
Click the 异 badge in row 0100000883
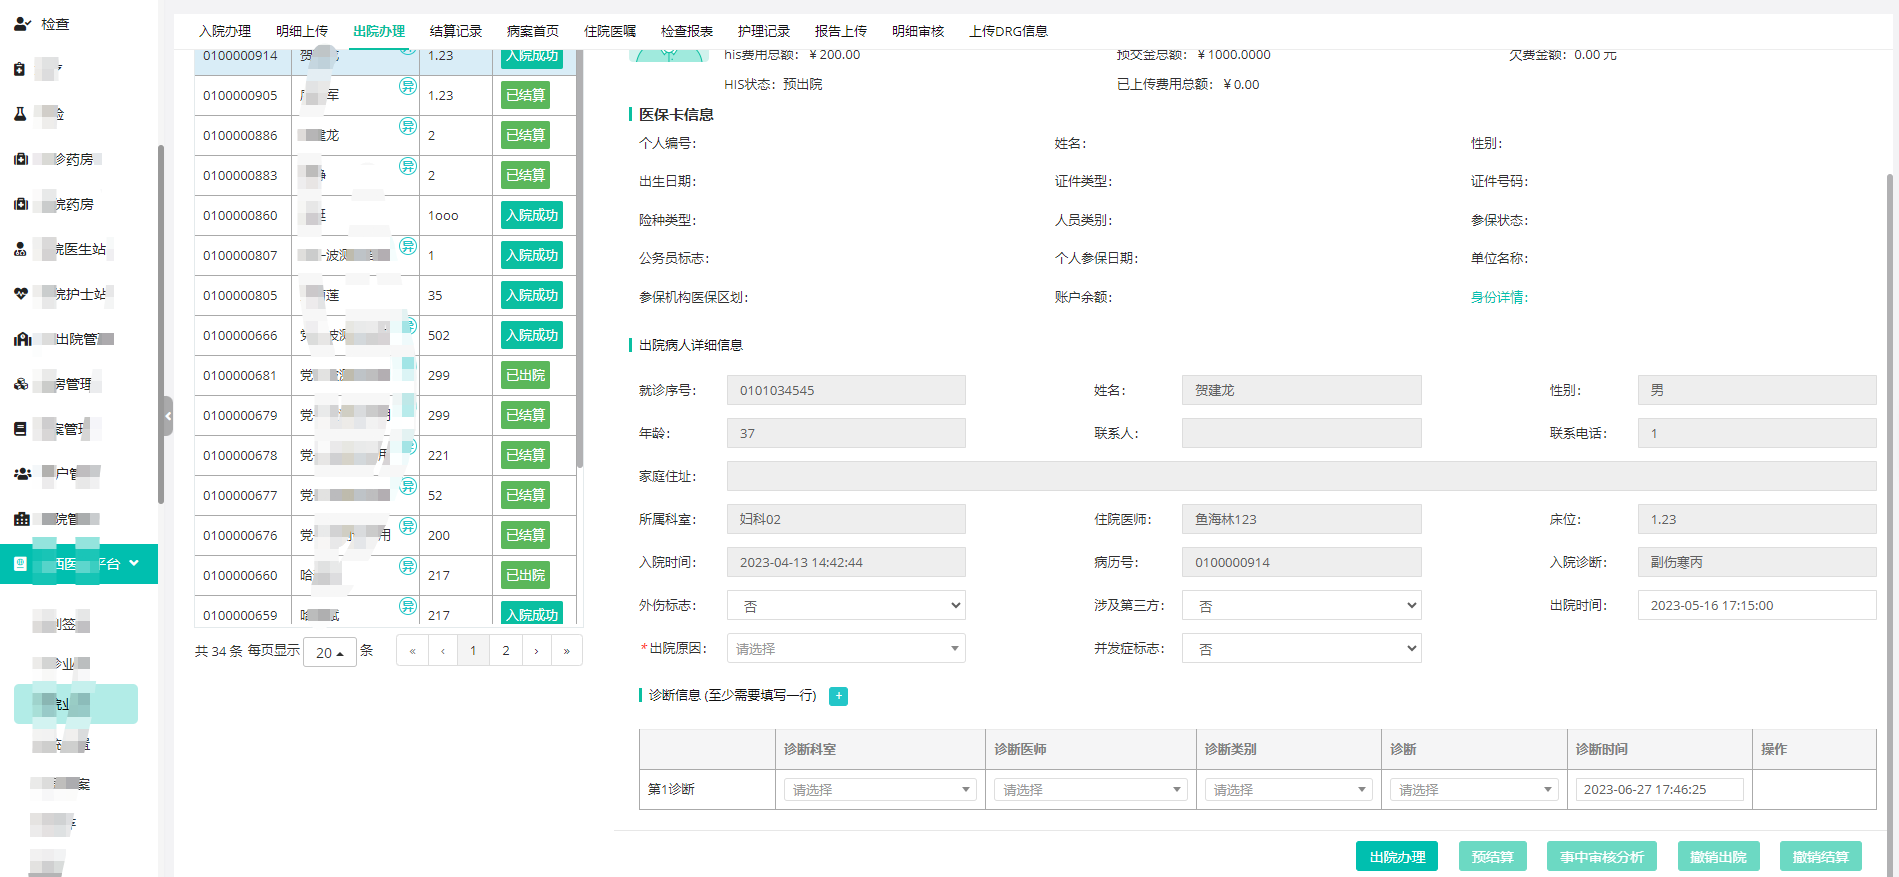coord(408,166)
